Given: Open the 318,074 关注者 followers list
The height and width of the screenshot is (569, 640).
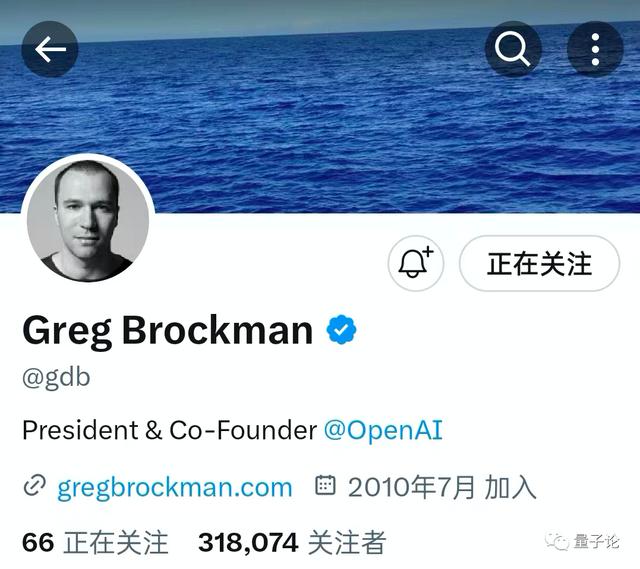Looking at the screenshot, I should click(292, 542).
